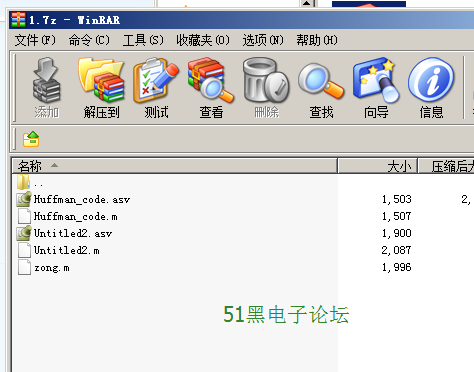The height and width of the screenshot is (372, 474).
Task: Click the size value 2,087
Action: click(397, 250)
